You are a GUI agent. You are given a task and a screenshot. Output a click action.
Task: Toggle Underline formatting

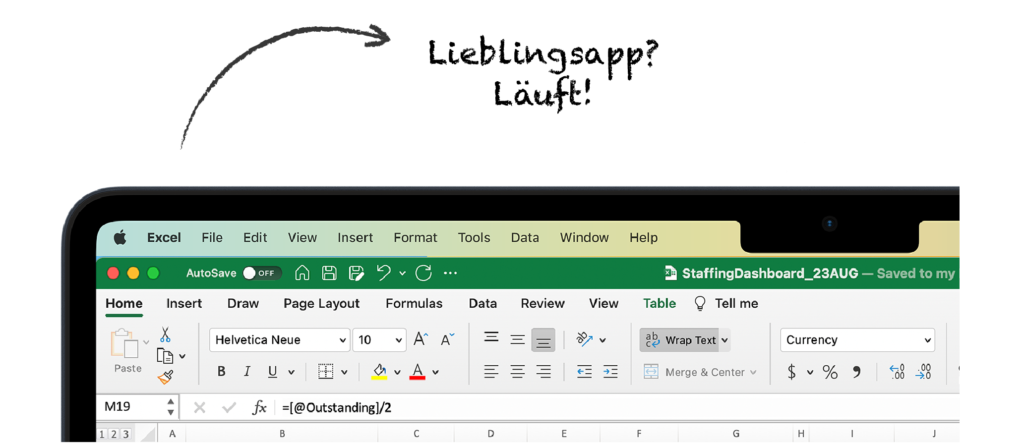[273, 372]
